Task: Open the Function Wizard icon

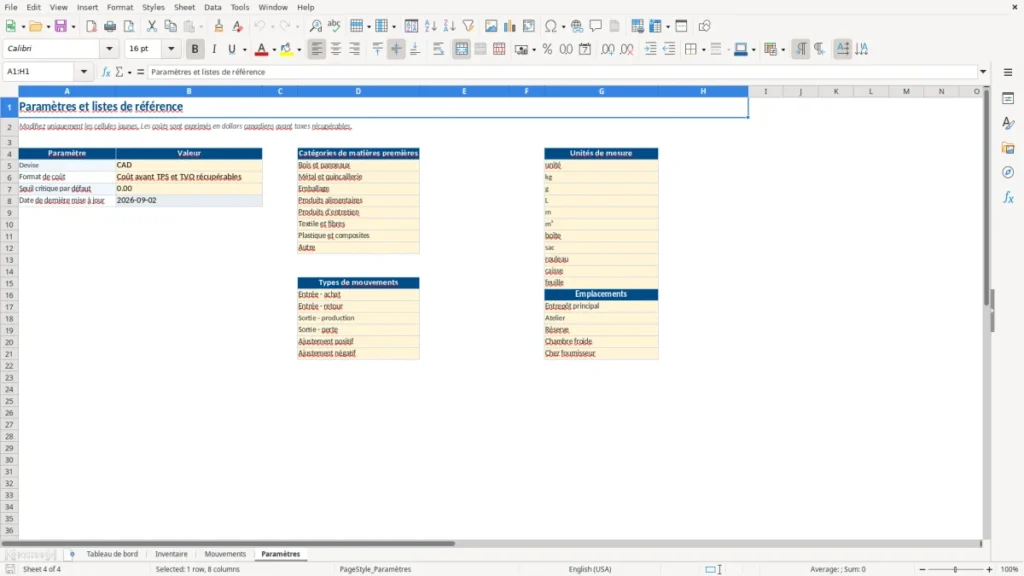Action: coord(106,72)
